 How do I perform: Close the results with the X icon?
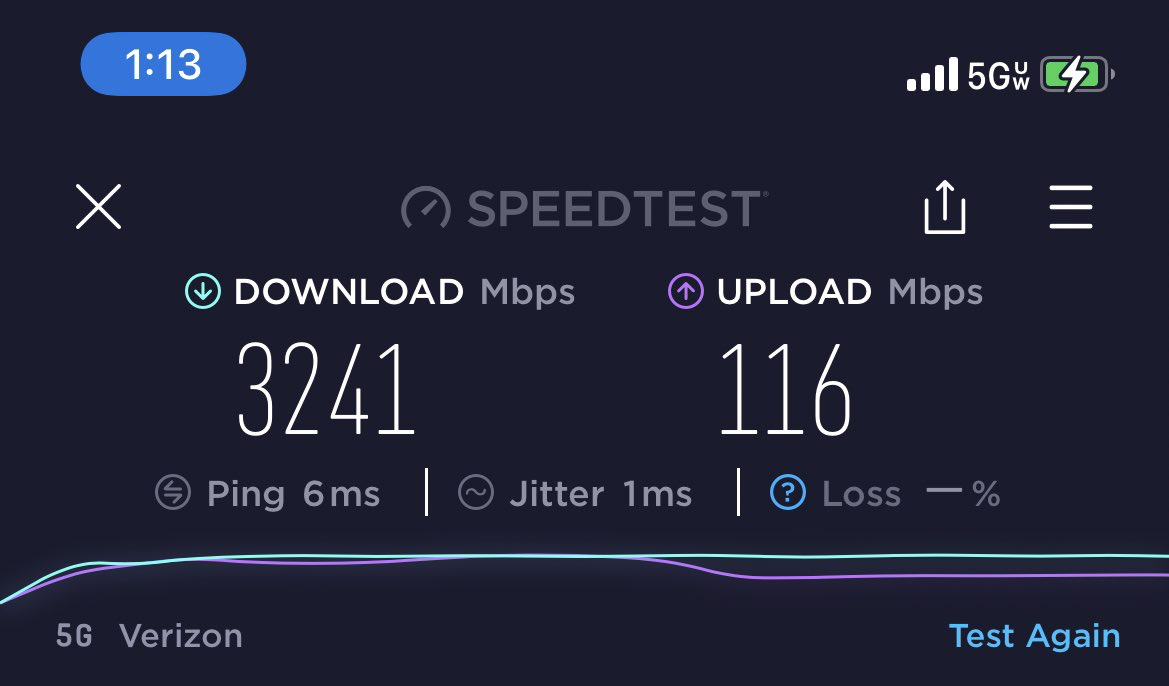click(x=98, y=207)
